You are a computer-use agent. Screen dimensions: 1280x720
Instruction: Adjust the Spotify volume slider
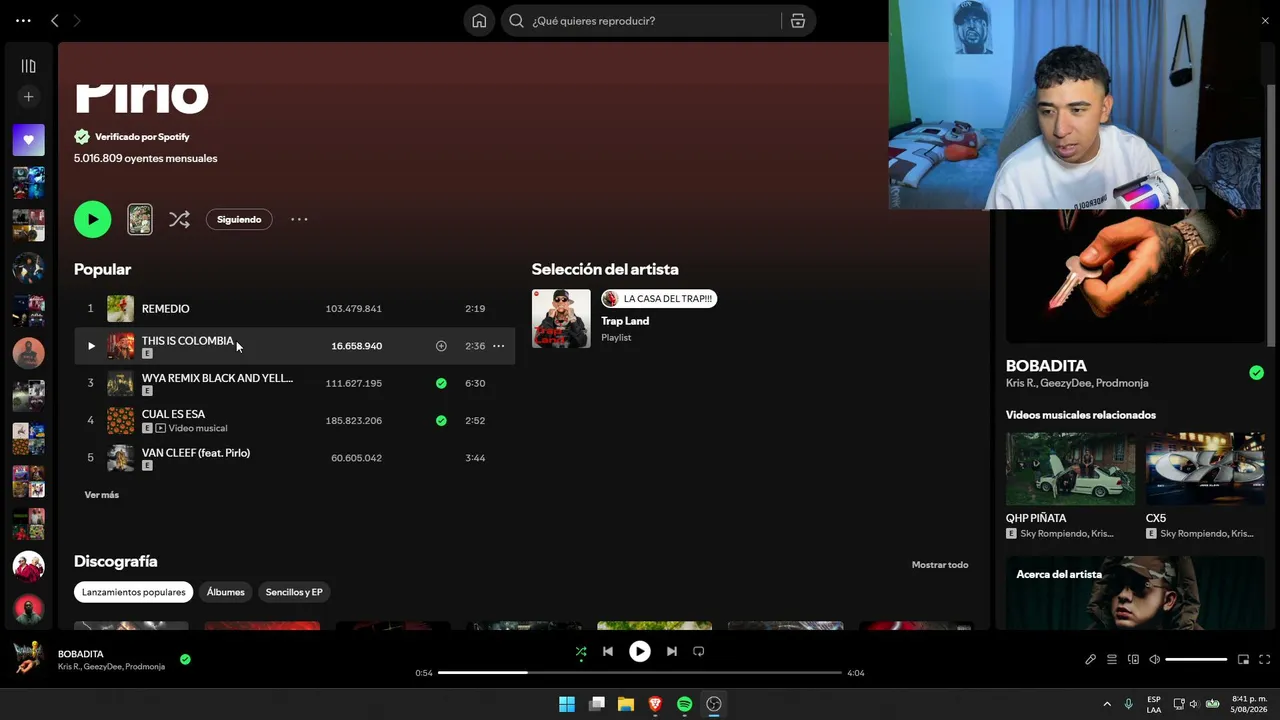pos(1196,660)
